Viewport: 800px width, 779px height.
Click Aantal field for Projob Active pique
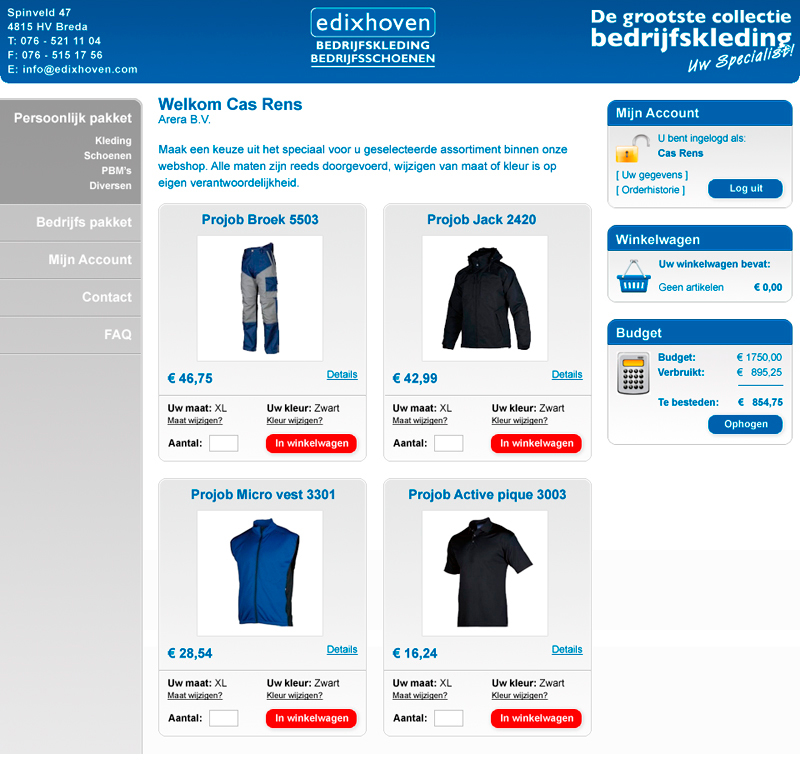click(448, 718)
